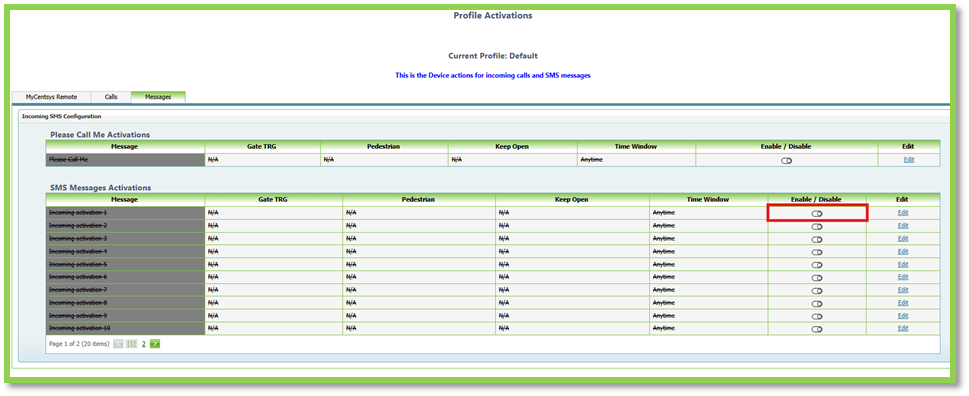The height and width of the screenshot is (396, 969).
Task: Click Gate TRG N/A for Incoming activation 2
Action: [213, 225]
